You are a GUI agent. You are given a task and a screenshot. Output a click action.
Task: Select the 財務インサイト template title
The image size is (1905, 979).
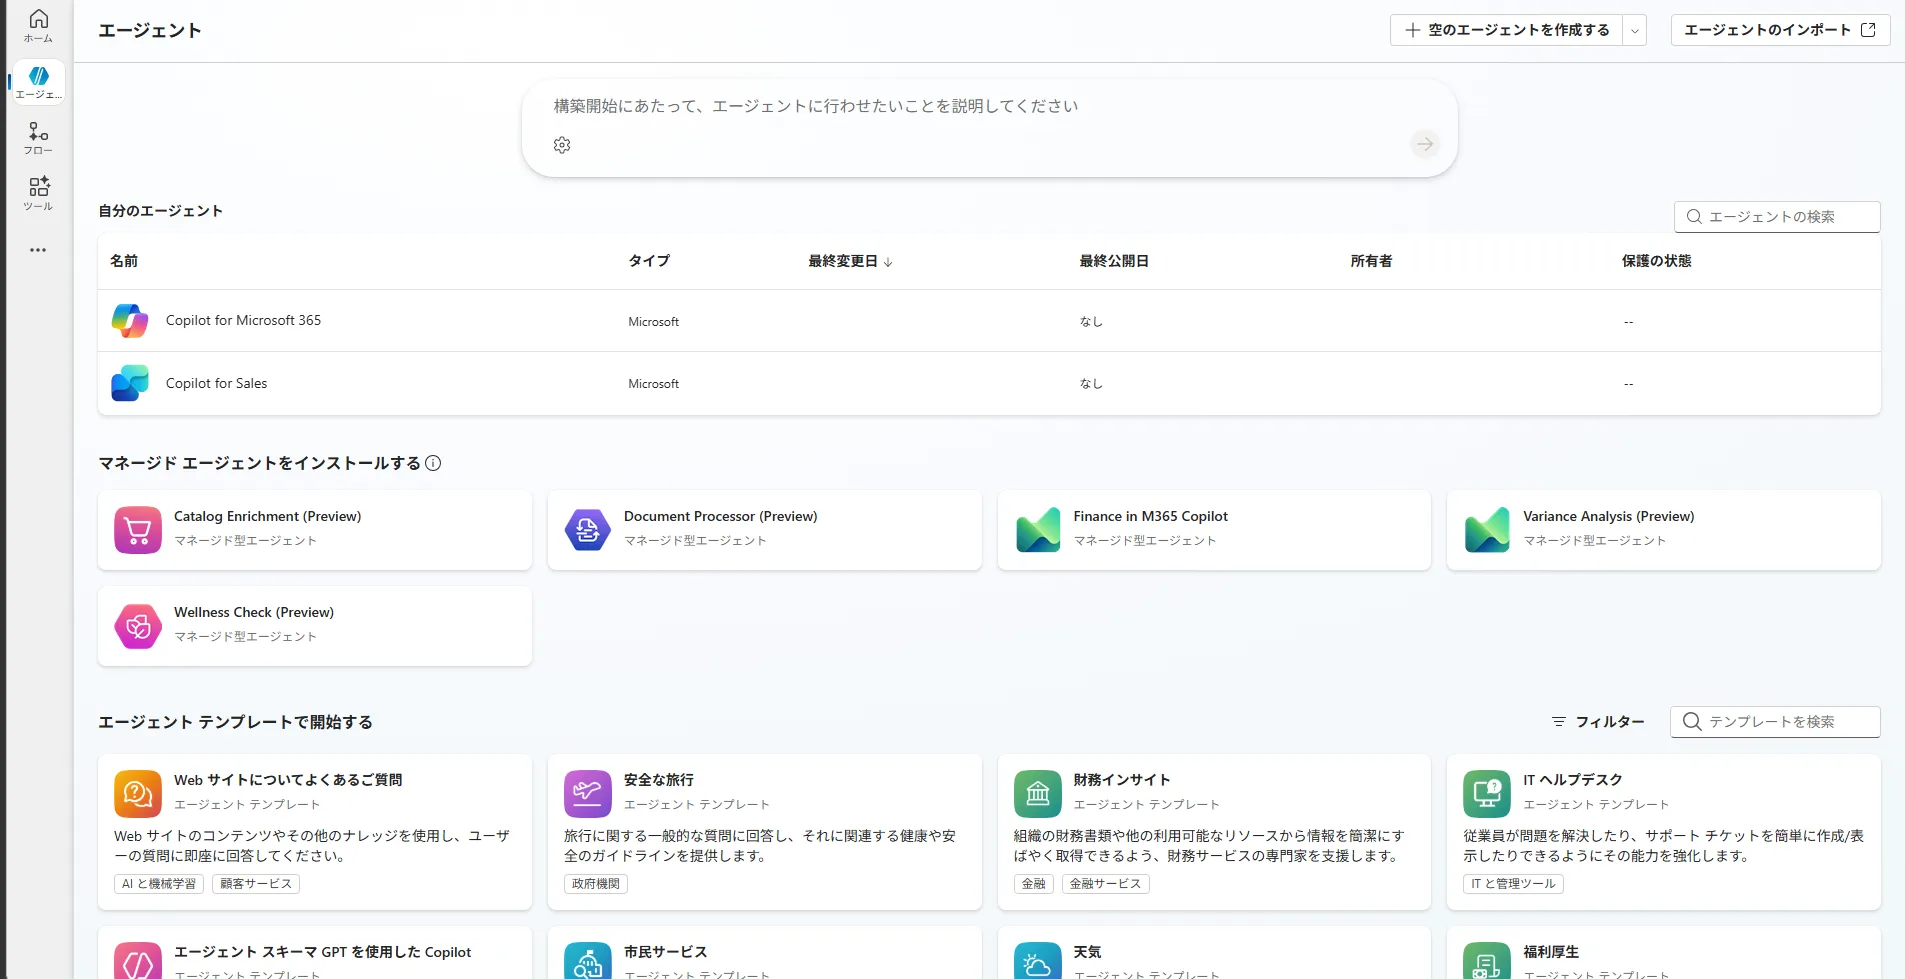(1121, 780)
